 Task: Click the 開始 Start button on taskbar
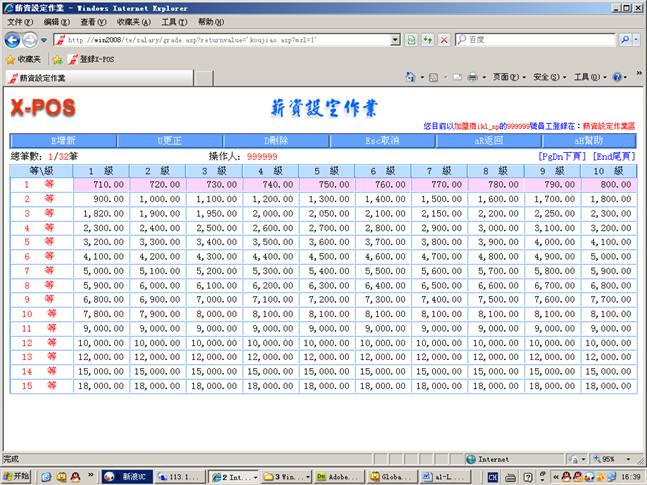coord(17,476)
